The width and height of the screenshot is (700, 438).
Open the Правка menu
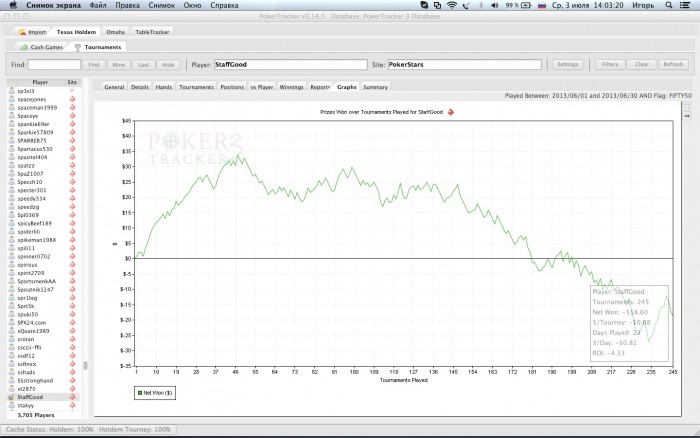[127, 5]
